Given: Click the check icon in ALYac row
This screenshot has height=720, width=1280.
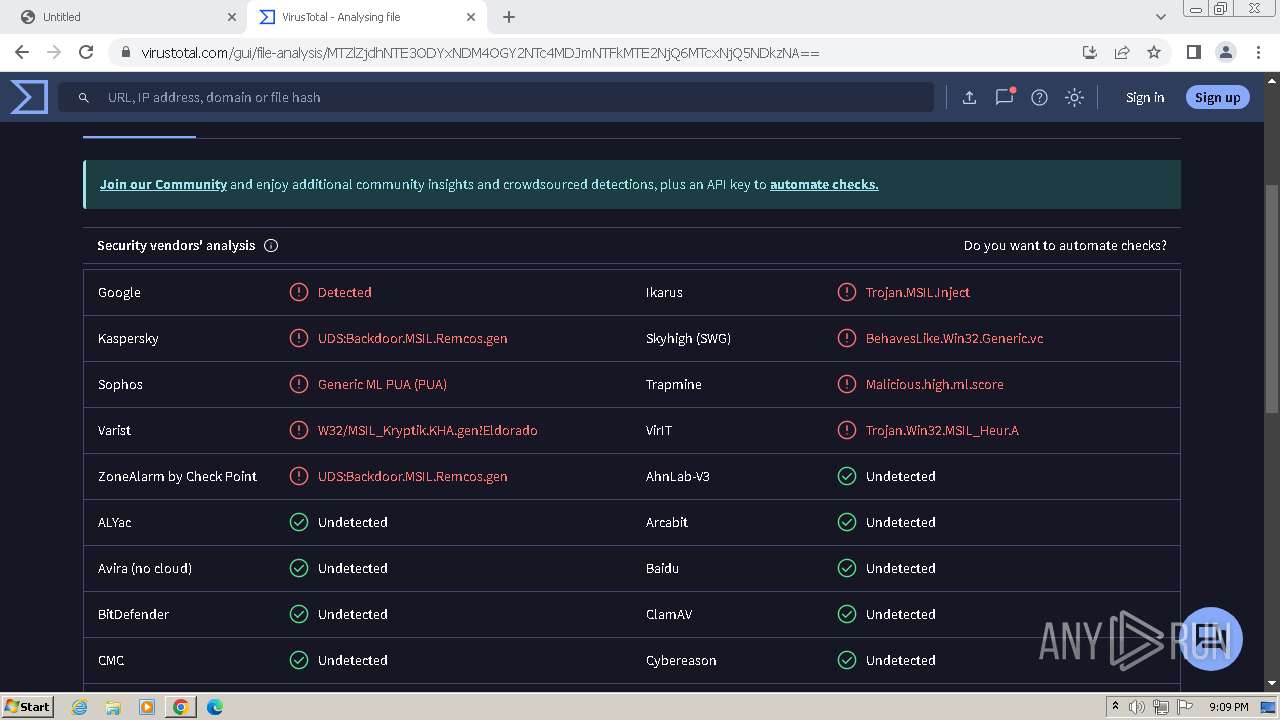Looking at the screenshot, I should [x=299, y=522].
